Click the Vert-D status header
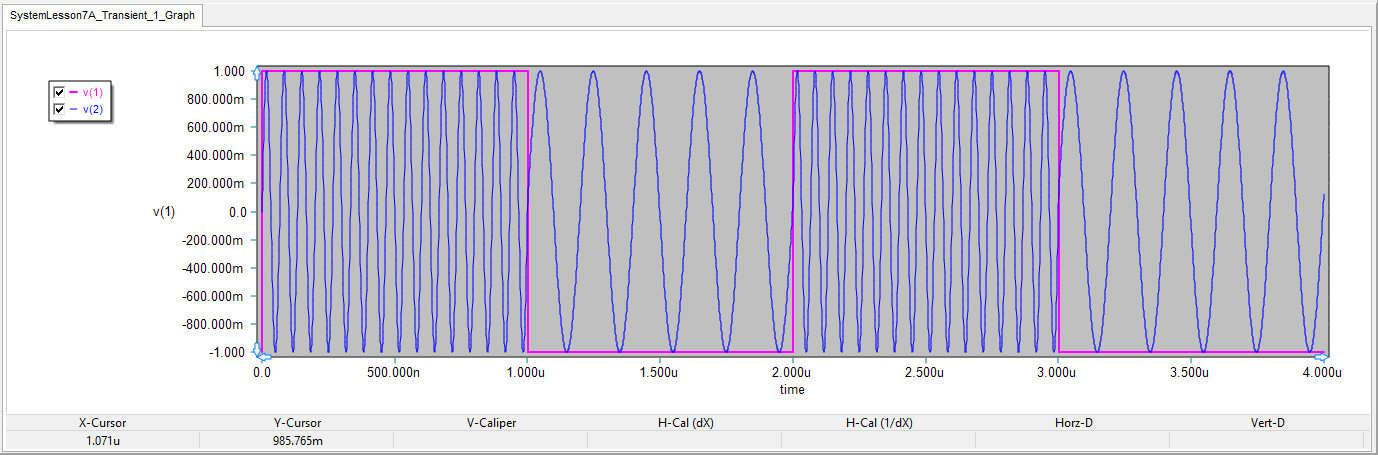 click(x=1267, y=423)
